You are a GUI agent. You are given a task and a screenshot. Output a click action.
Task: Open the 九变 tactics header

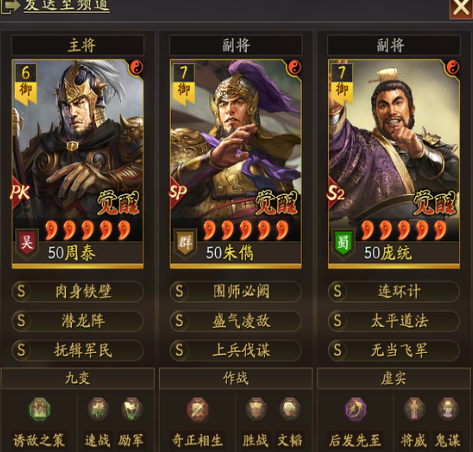click(78, 378)
